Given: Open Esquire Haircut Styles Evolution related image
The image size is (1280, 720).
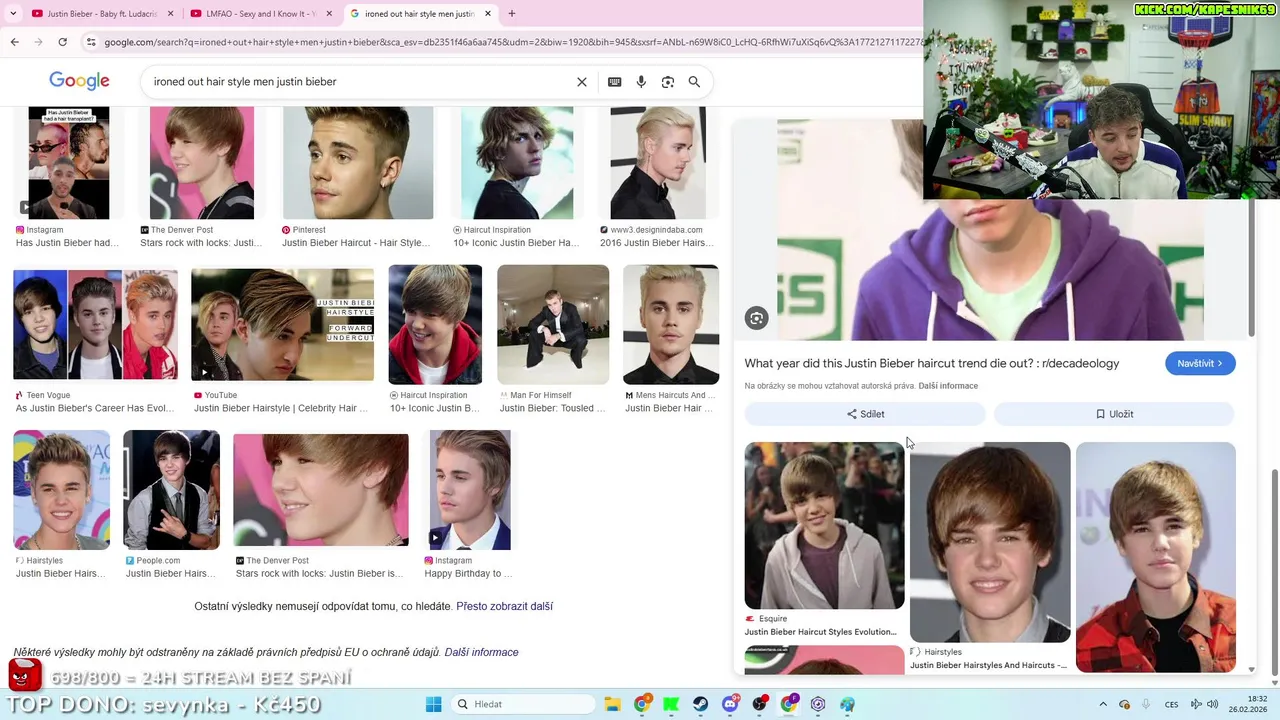Looking at the screenshot, I should [824, 525].
